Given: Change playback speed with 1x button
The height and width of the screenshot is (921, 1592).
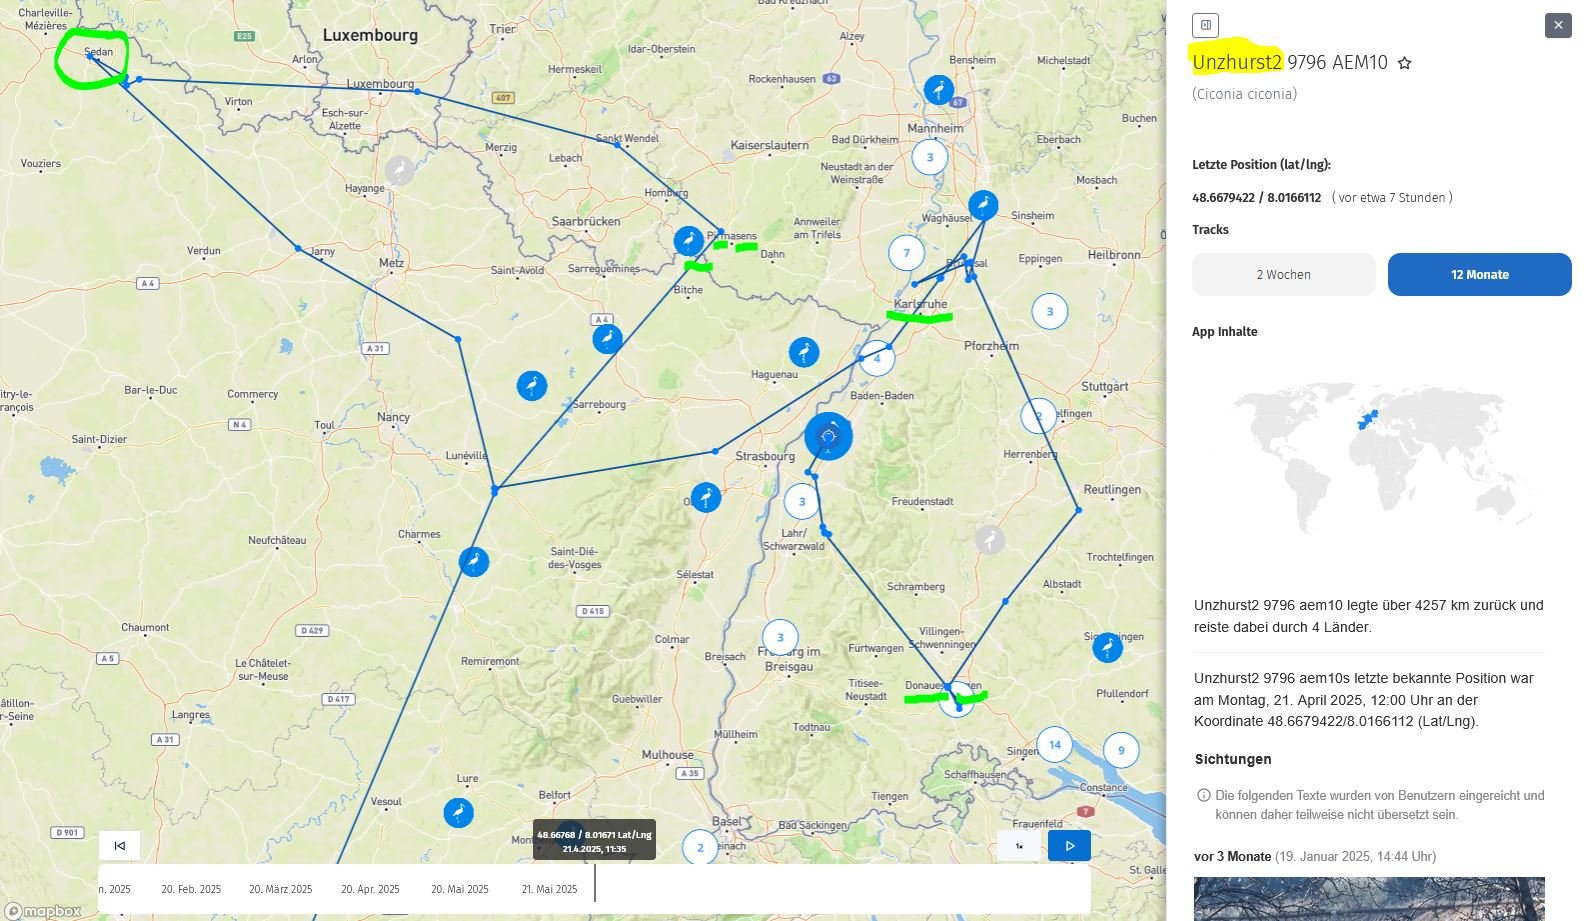Looking at the screenshot, I should click(1019, 846).
